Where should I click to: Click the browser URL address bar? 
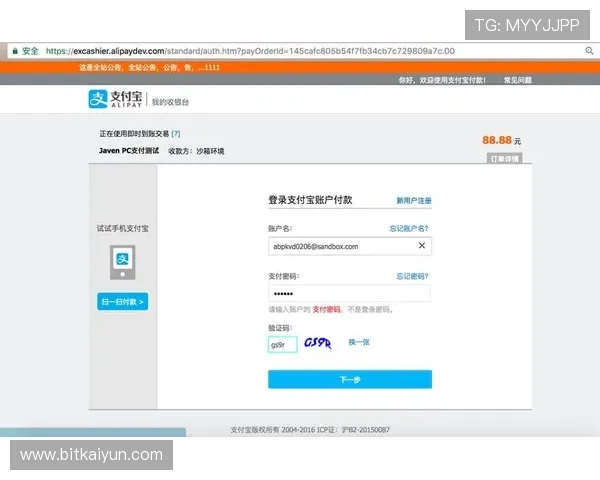pyautogui.click(x=298, y=51)
